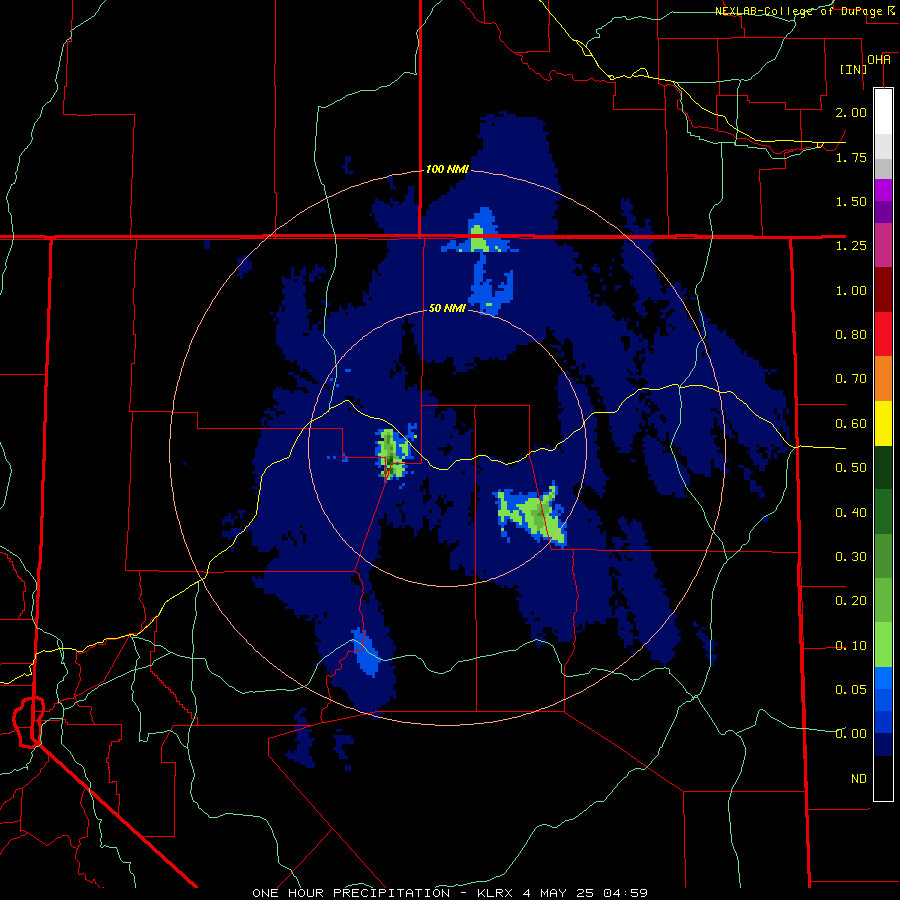Select the orange legend swatch
Viewport: 900px width, 900px height.
tap(883, 379)
